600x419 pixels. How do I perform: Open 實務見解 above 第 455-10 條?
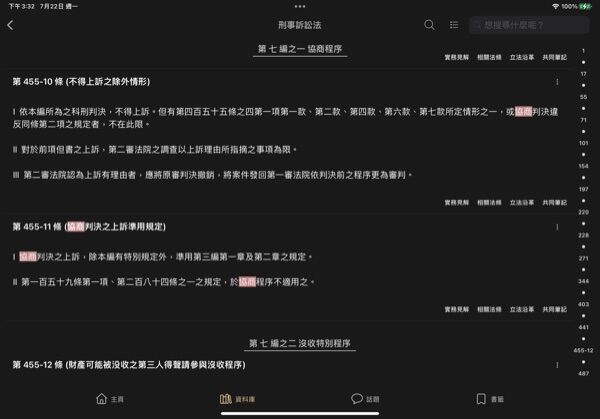pos(457,57)
